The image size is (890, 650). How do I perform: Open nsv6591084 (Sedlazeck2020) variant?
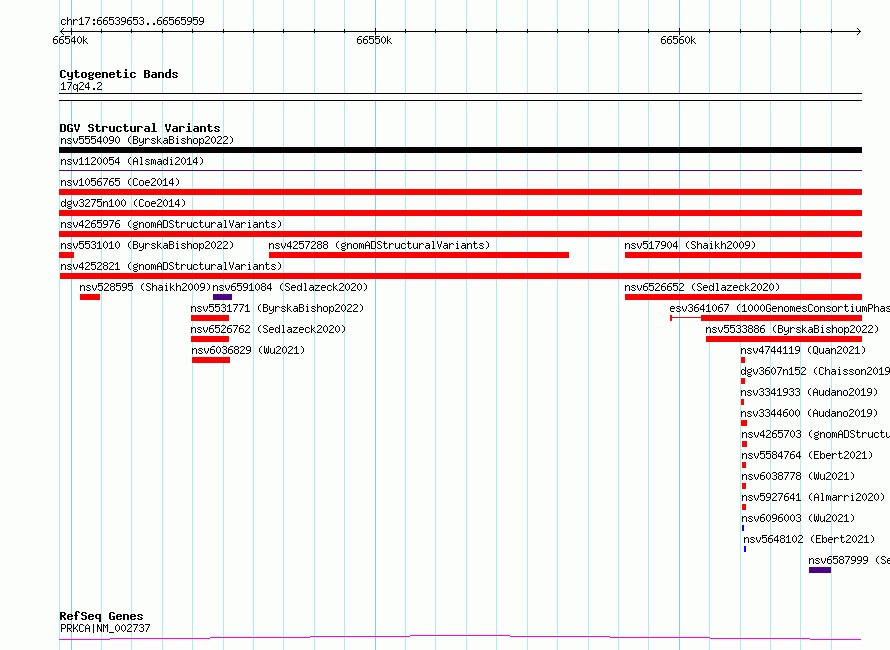tap(290, 287)
